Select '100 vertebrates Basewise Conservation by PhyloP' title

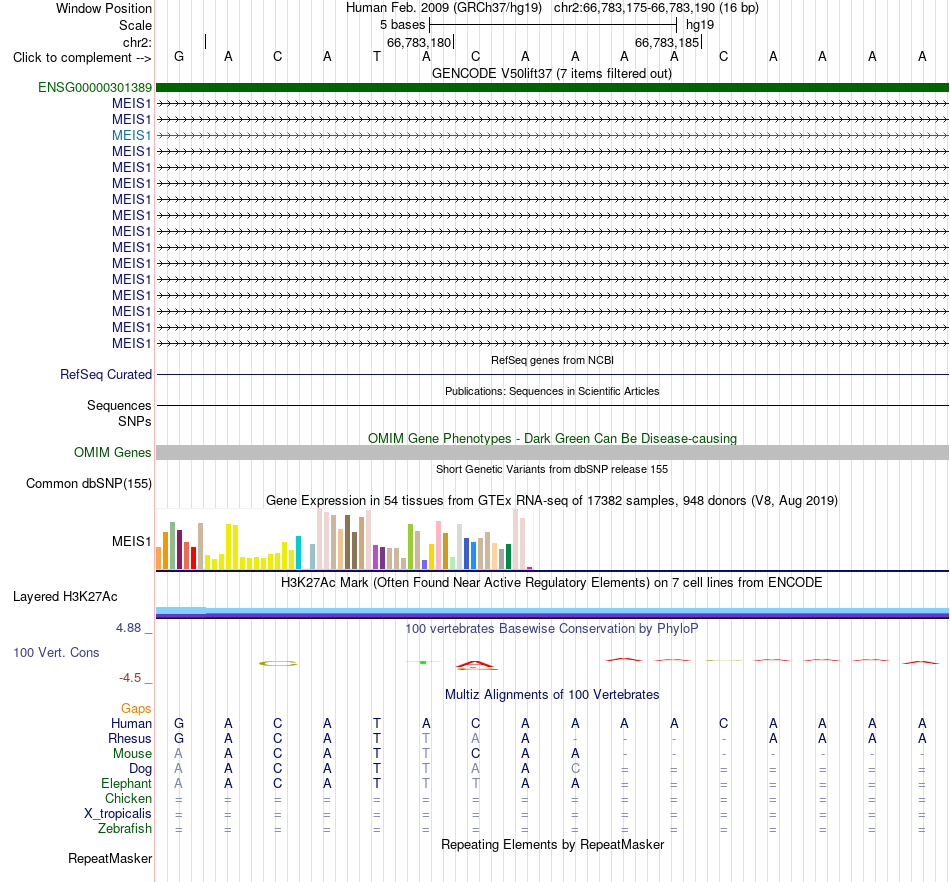pos(552,629)
